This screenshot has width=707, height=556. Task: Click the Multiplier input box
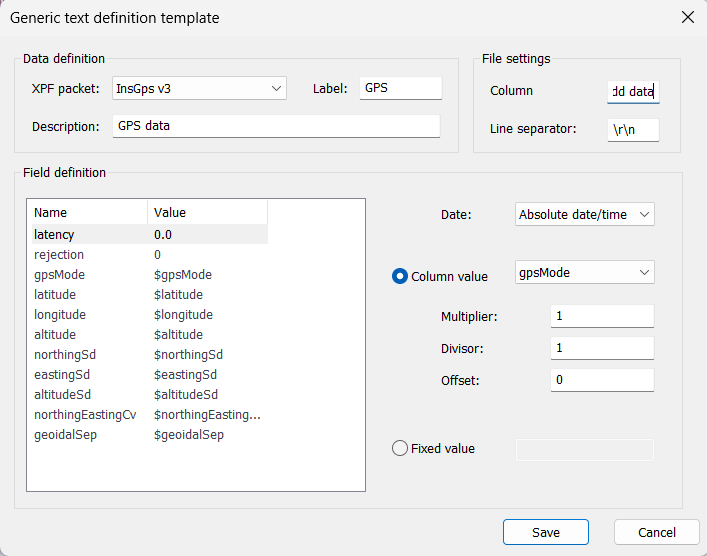point(601,316)
